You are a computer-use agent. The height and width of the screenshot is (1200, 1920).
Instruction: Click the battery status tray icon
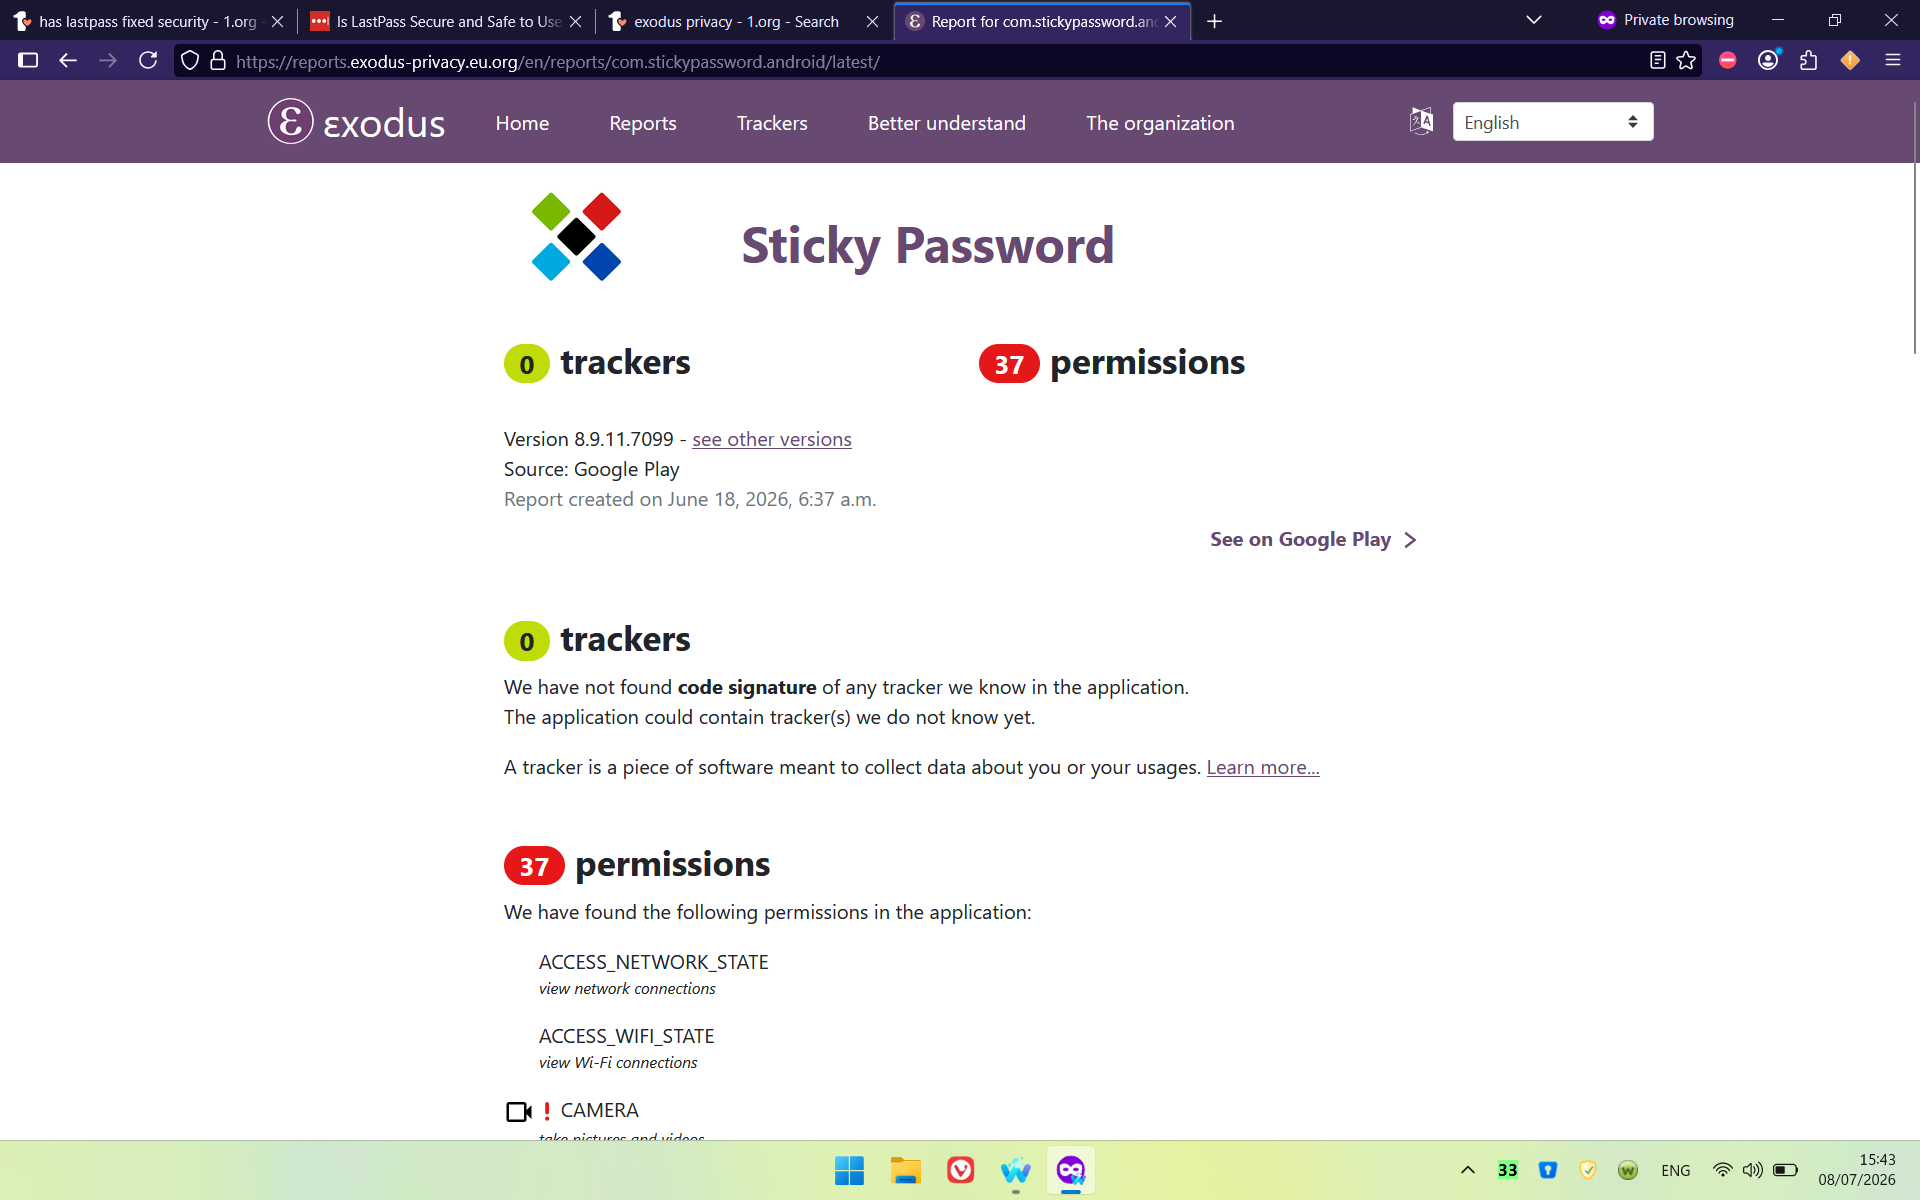tap(1785, 1170)
